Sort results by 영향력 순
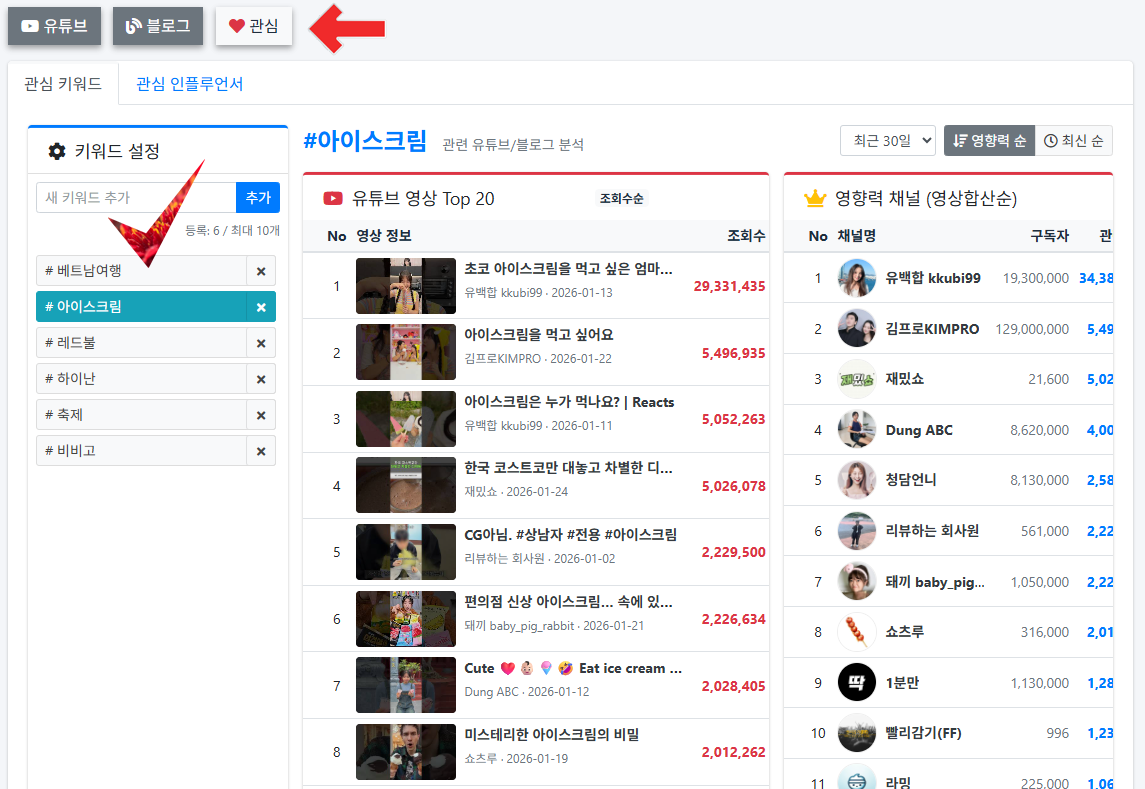Screen dimensions: 1145x789 point(989,141)
